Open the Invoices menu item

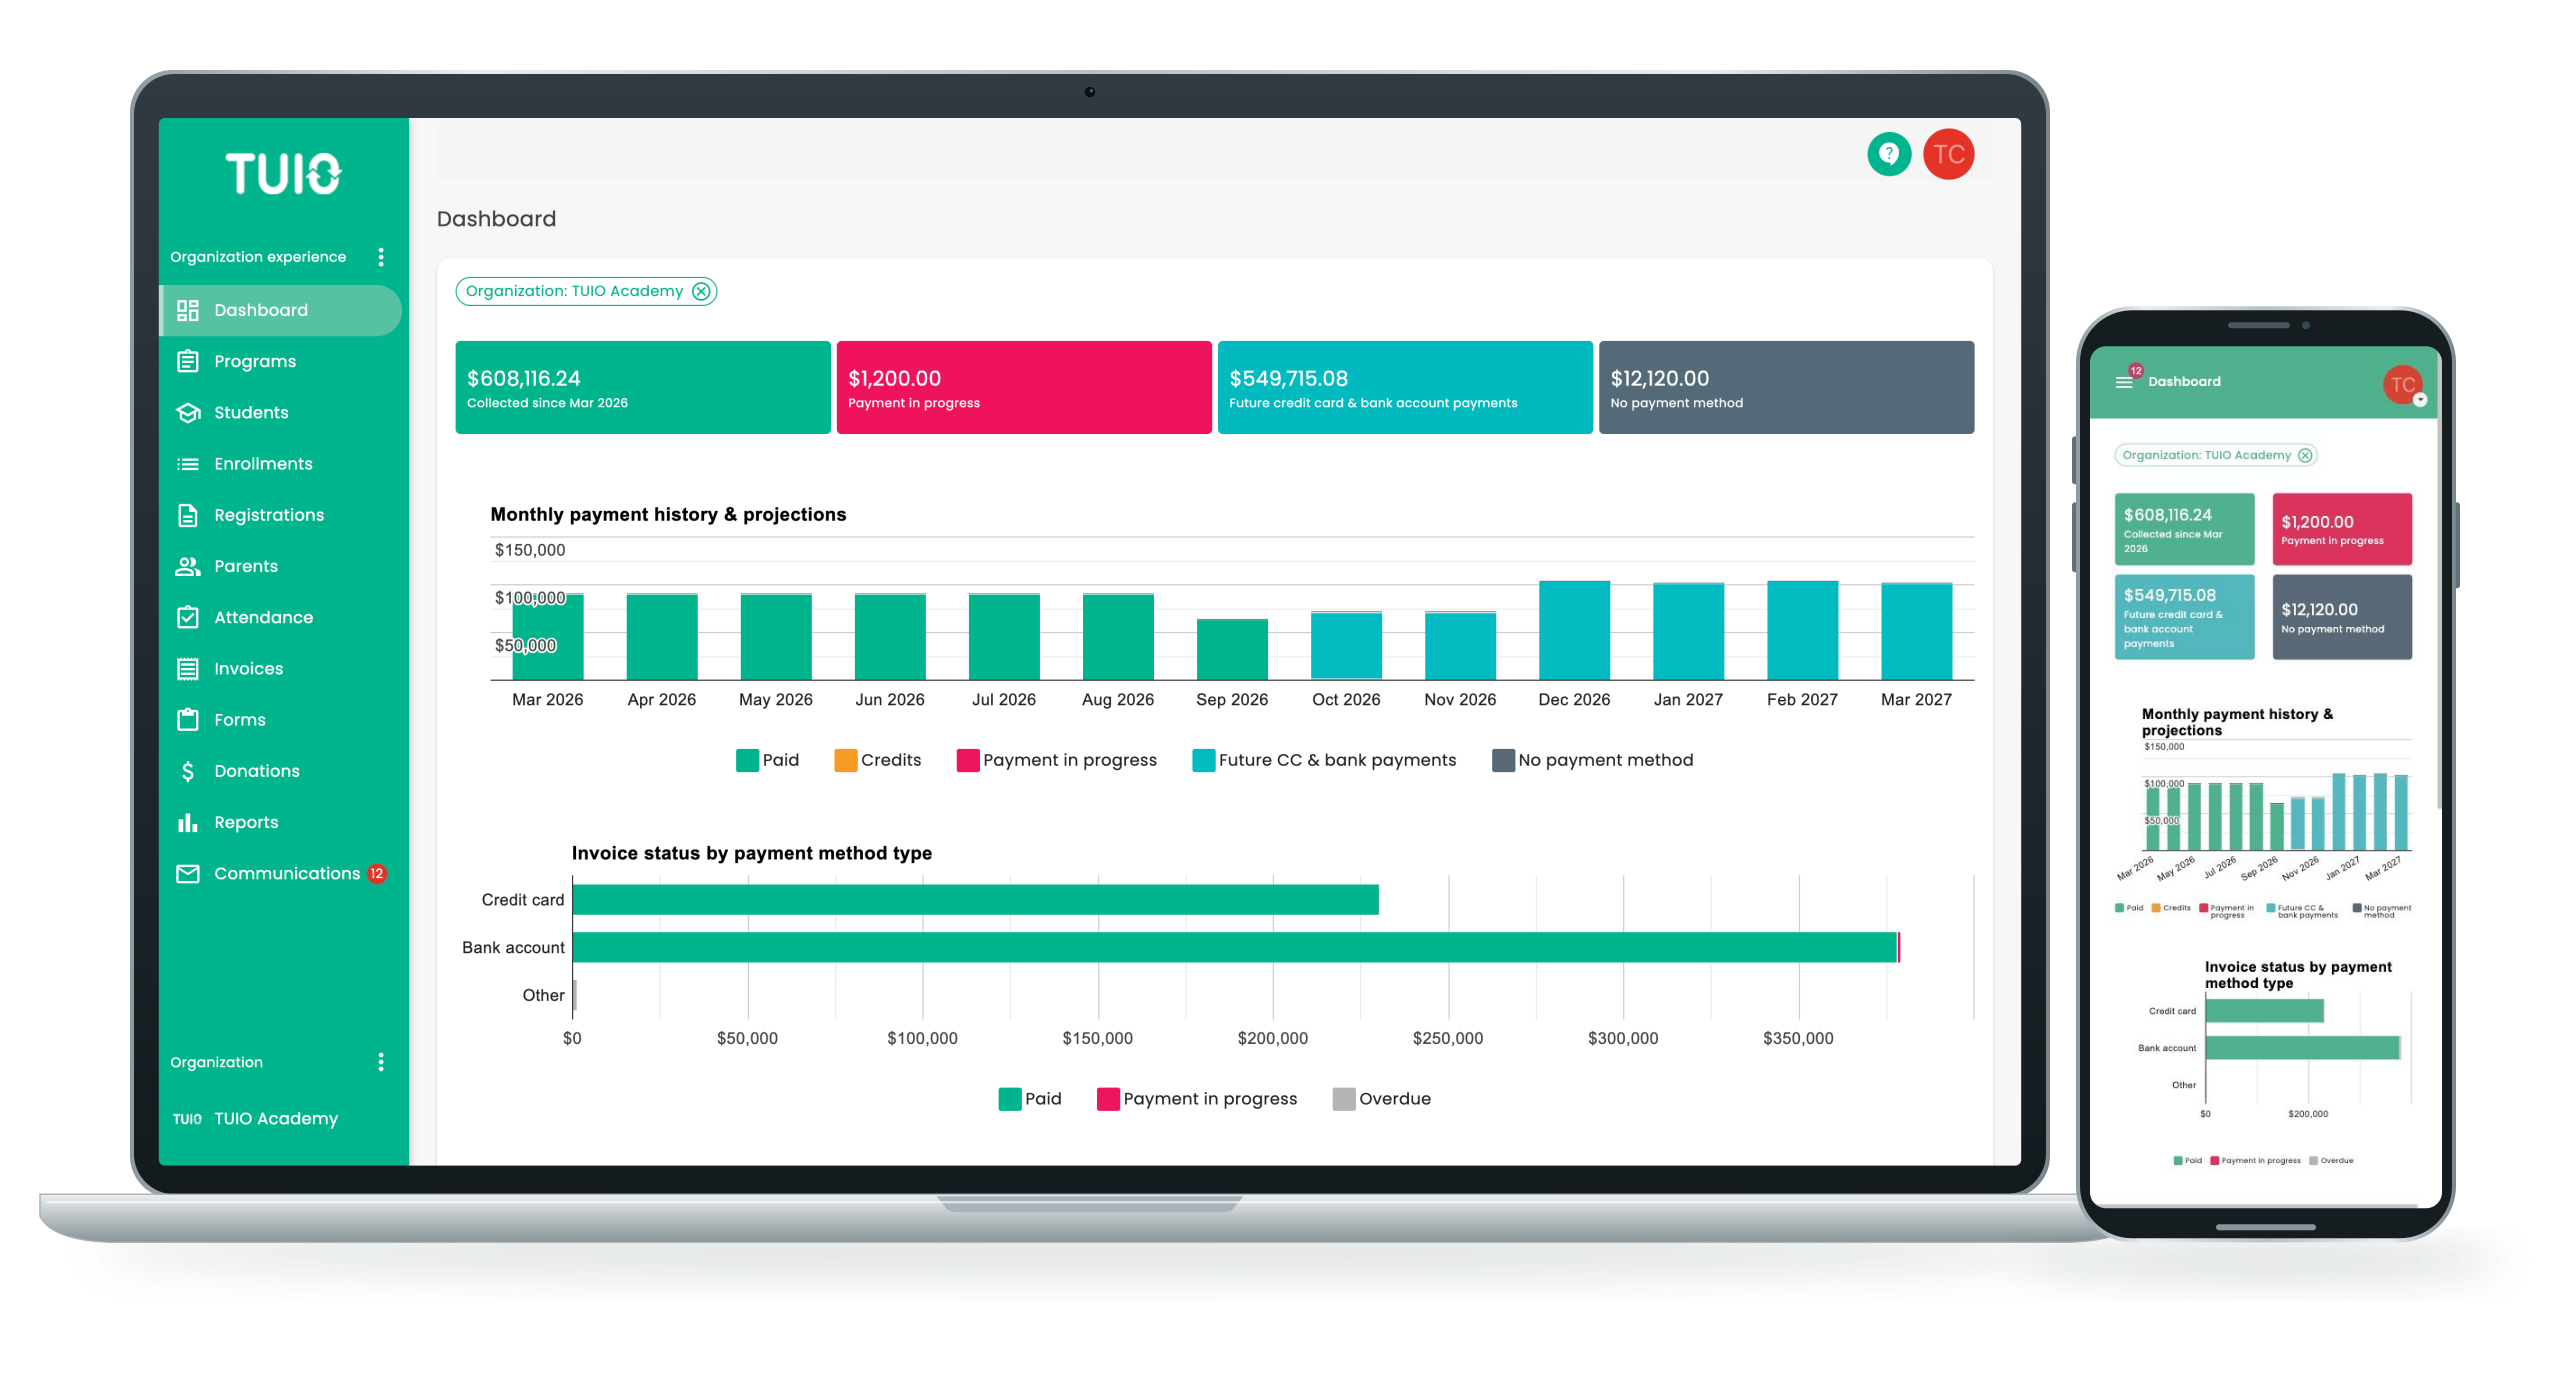[x=280, y=668]
